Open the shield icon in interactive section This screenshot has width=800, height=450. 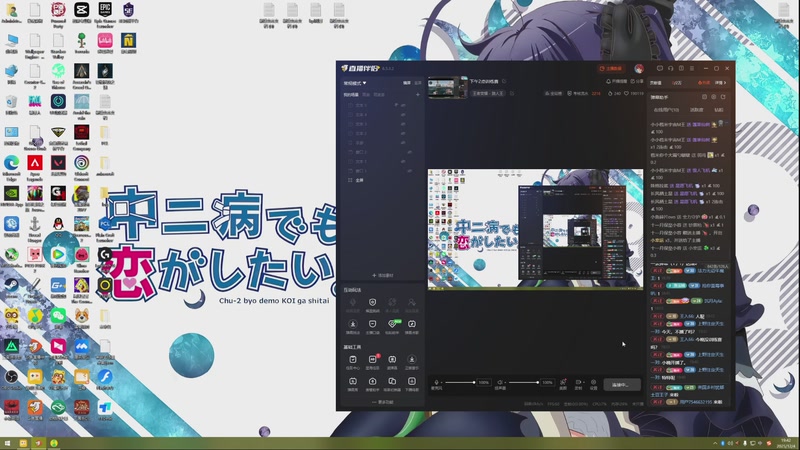coord(372,305)
